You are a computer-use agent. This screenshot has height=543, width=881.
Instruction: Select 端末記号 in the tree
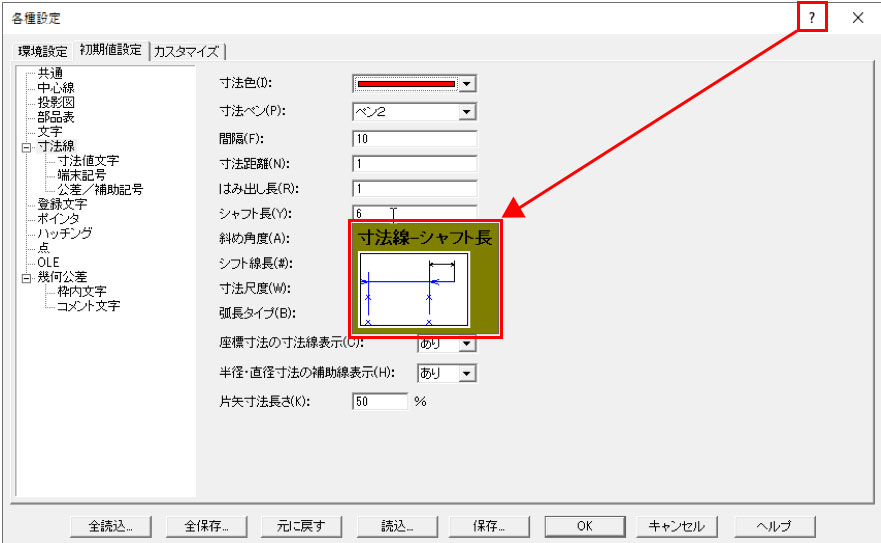coord(82,174)
